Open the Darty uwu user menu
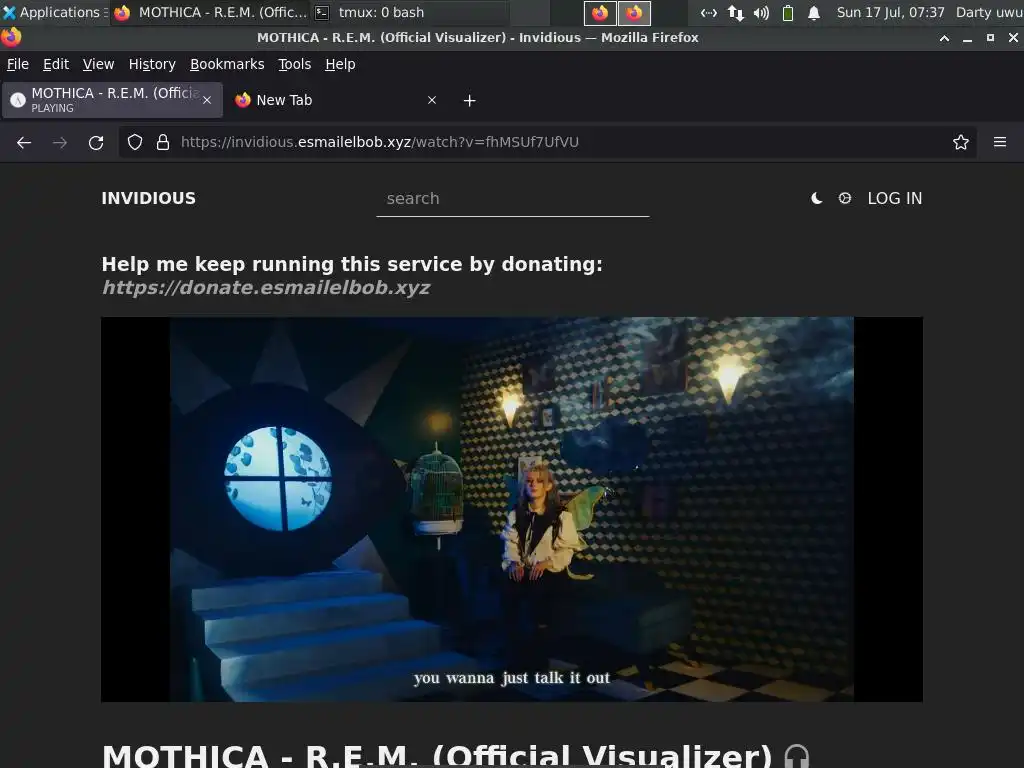The width and height of the screenshot is (1024, 768). [x=989, y=12]
